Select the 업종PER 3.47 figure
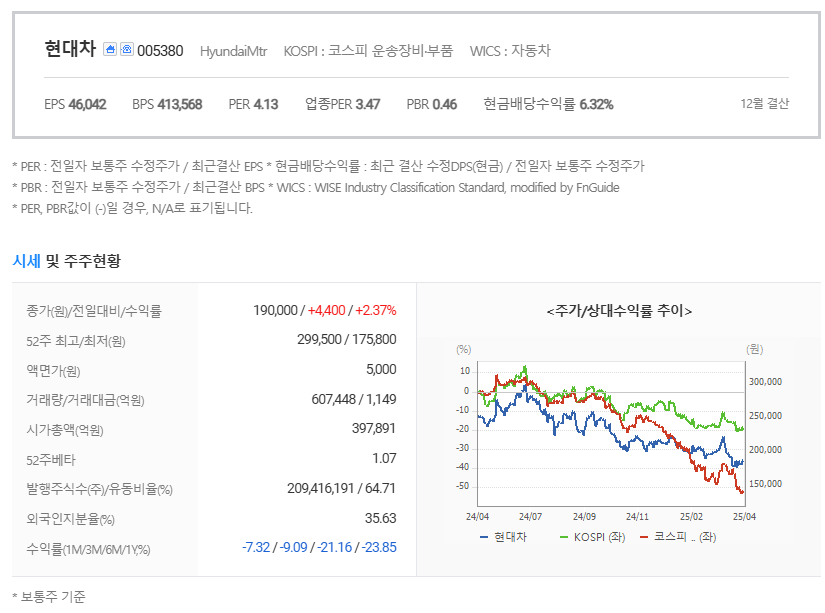 343,104
